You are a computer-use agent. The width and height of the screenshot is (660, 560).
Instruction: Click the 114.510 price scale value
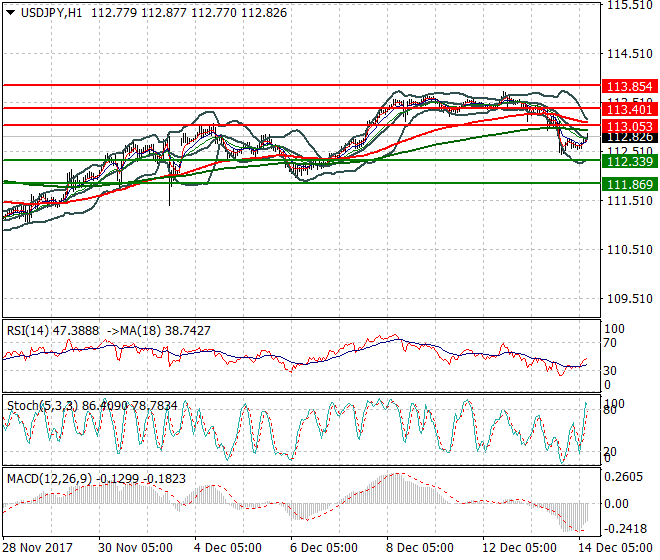click(630, 53)
